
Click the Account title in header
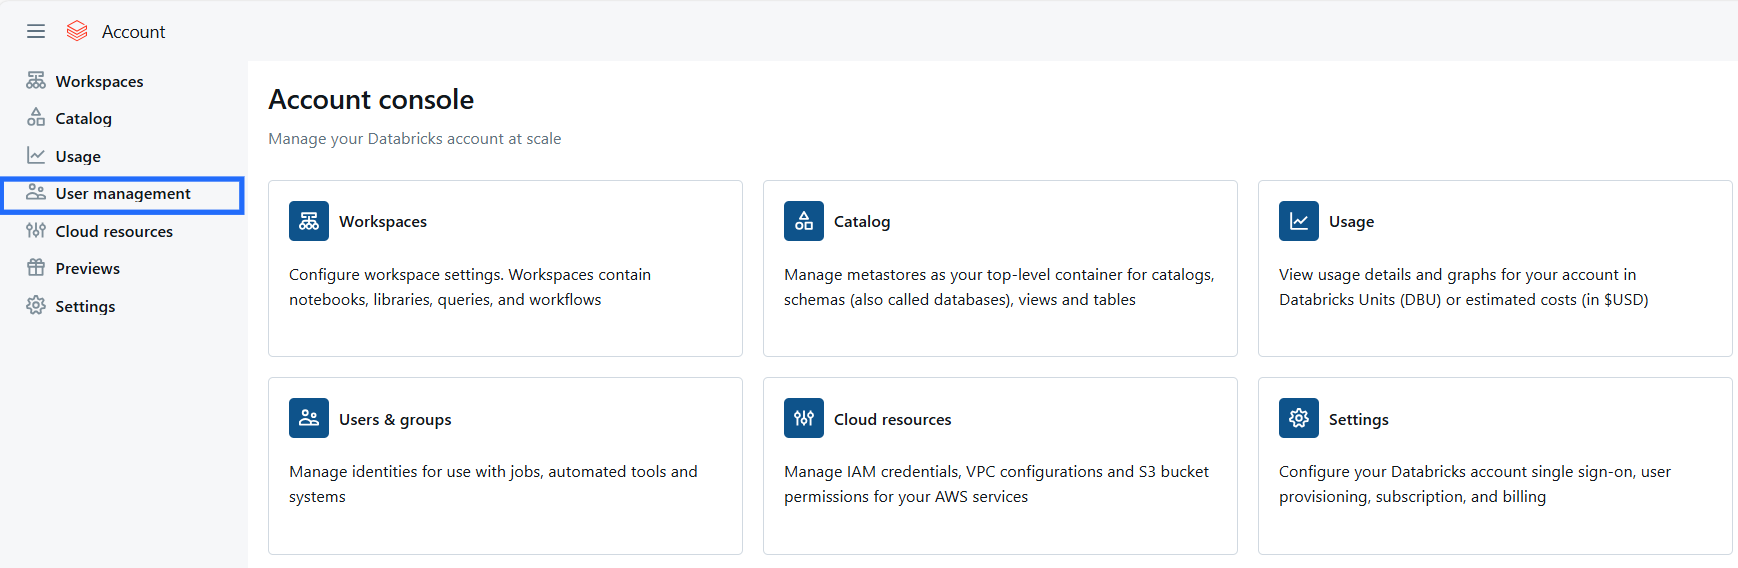133,32
